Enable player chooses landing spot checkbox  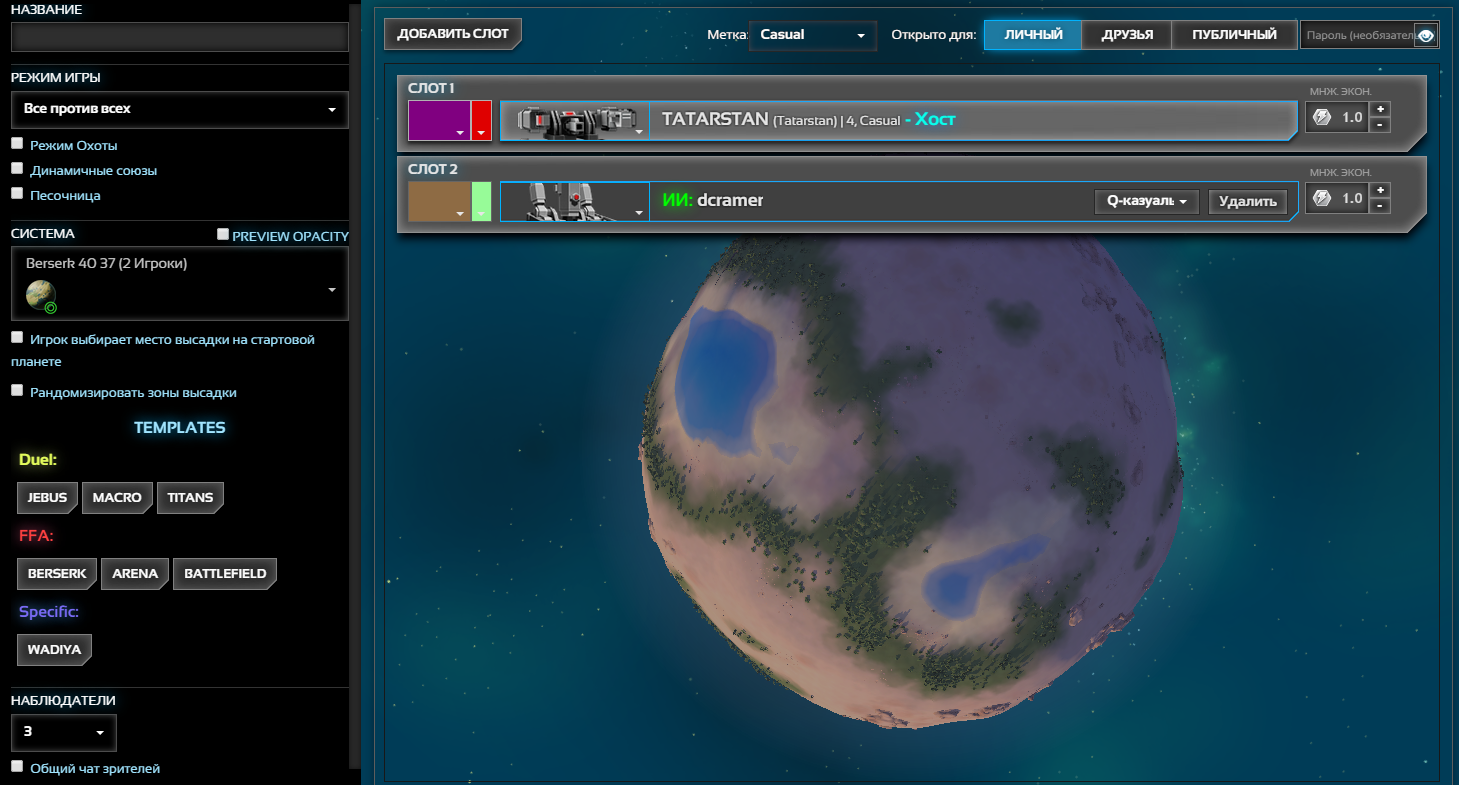click(17, 338)
